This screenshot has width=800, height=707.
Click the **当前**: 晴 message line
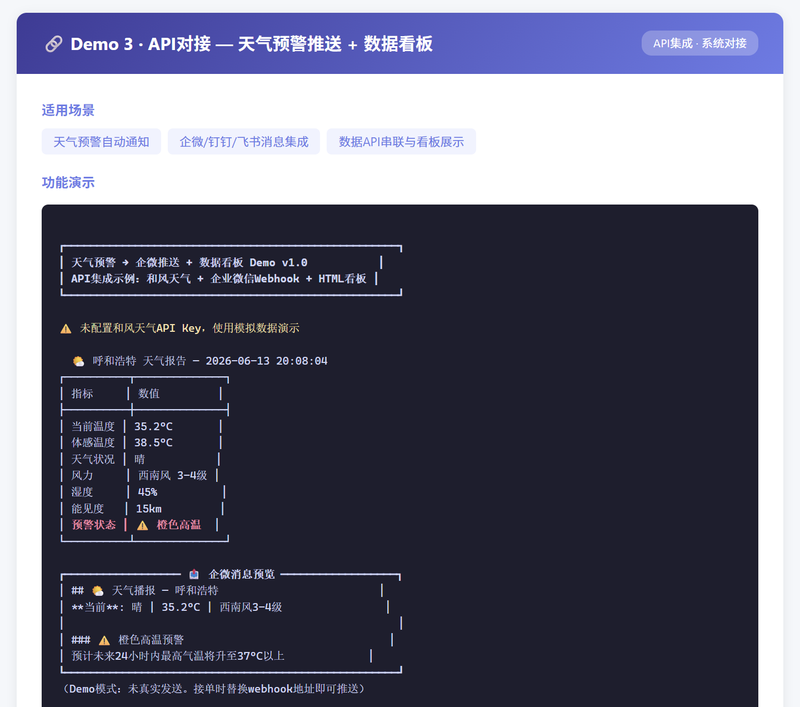(177, 607)
